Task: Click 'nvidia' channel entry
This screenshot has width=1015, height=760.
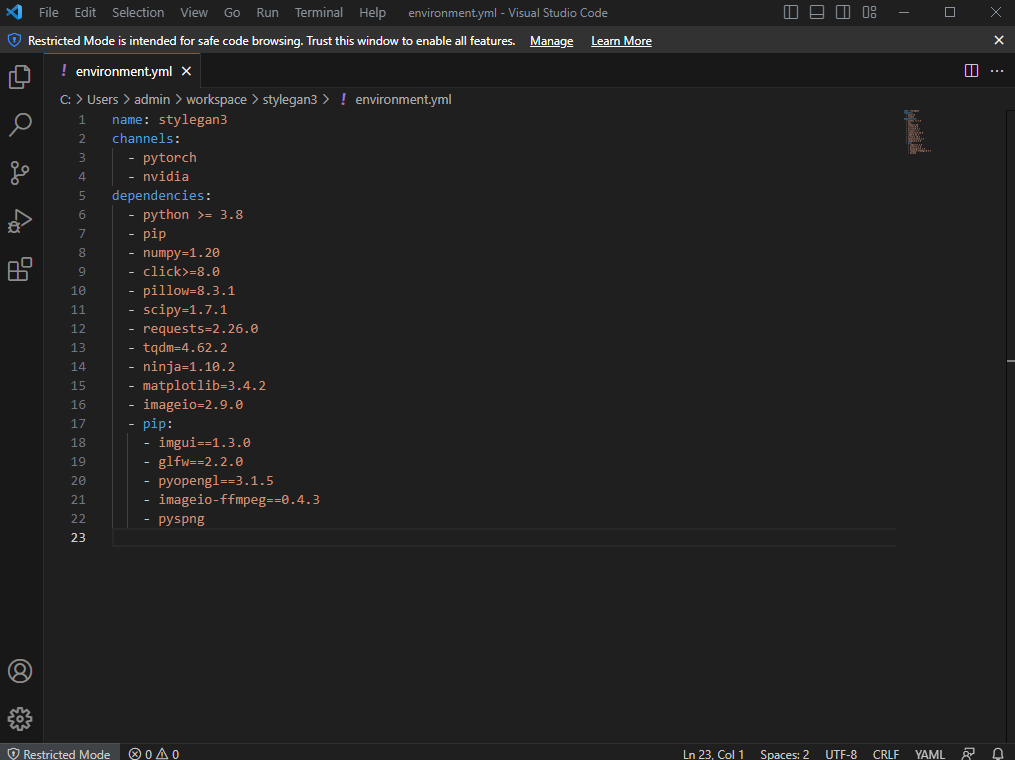Action: [166, 177]
